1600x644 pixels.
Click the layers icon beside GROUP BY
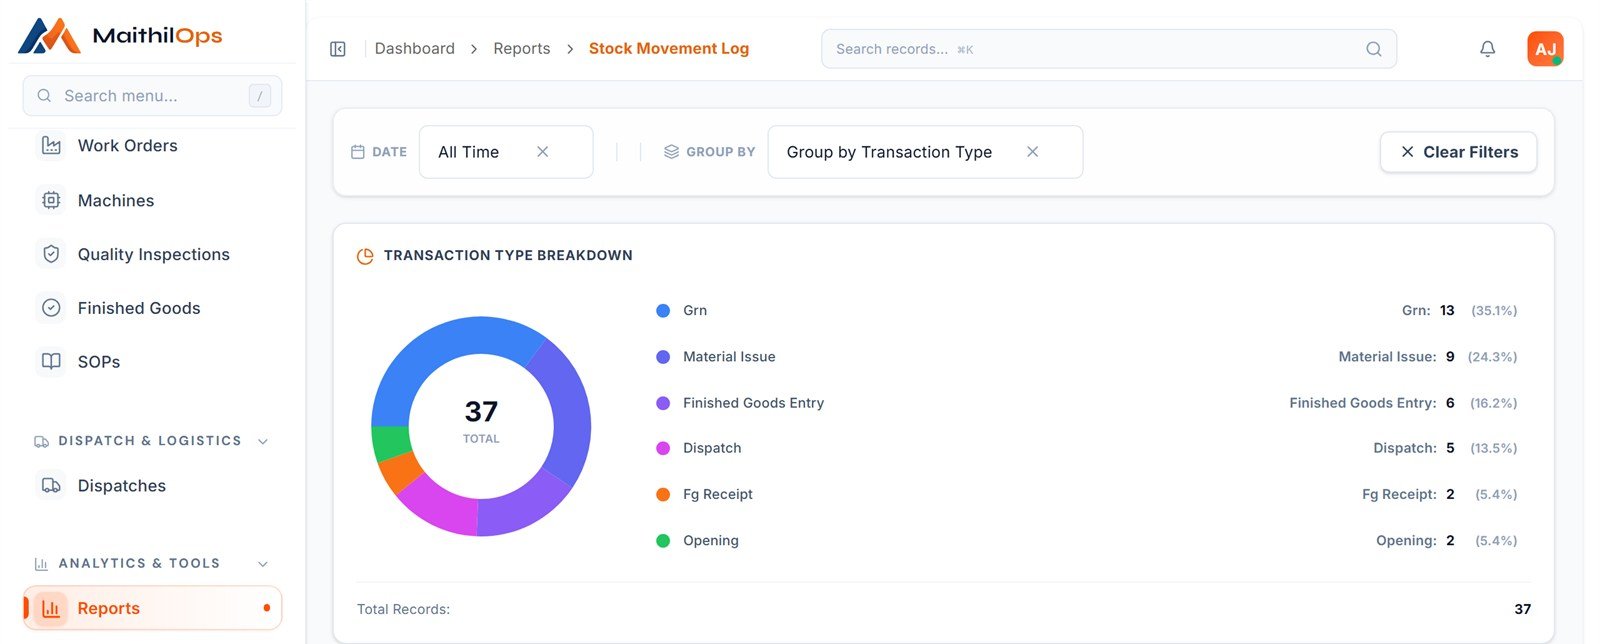[672, 152]
